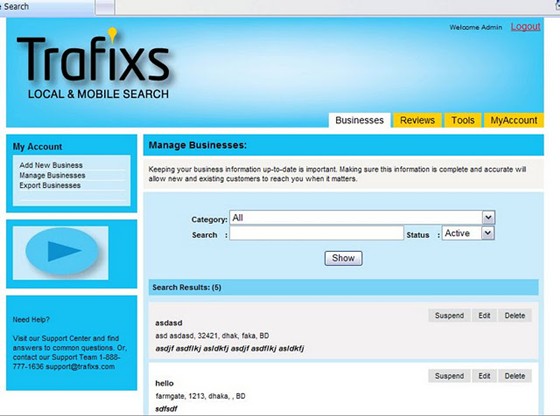Image resolution: width=560 pixels, height=416 pixels.
Task: Select the Search browser tab
Action: [46, 7]
